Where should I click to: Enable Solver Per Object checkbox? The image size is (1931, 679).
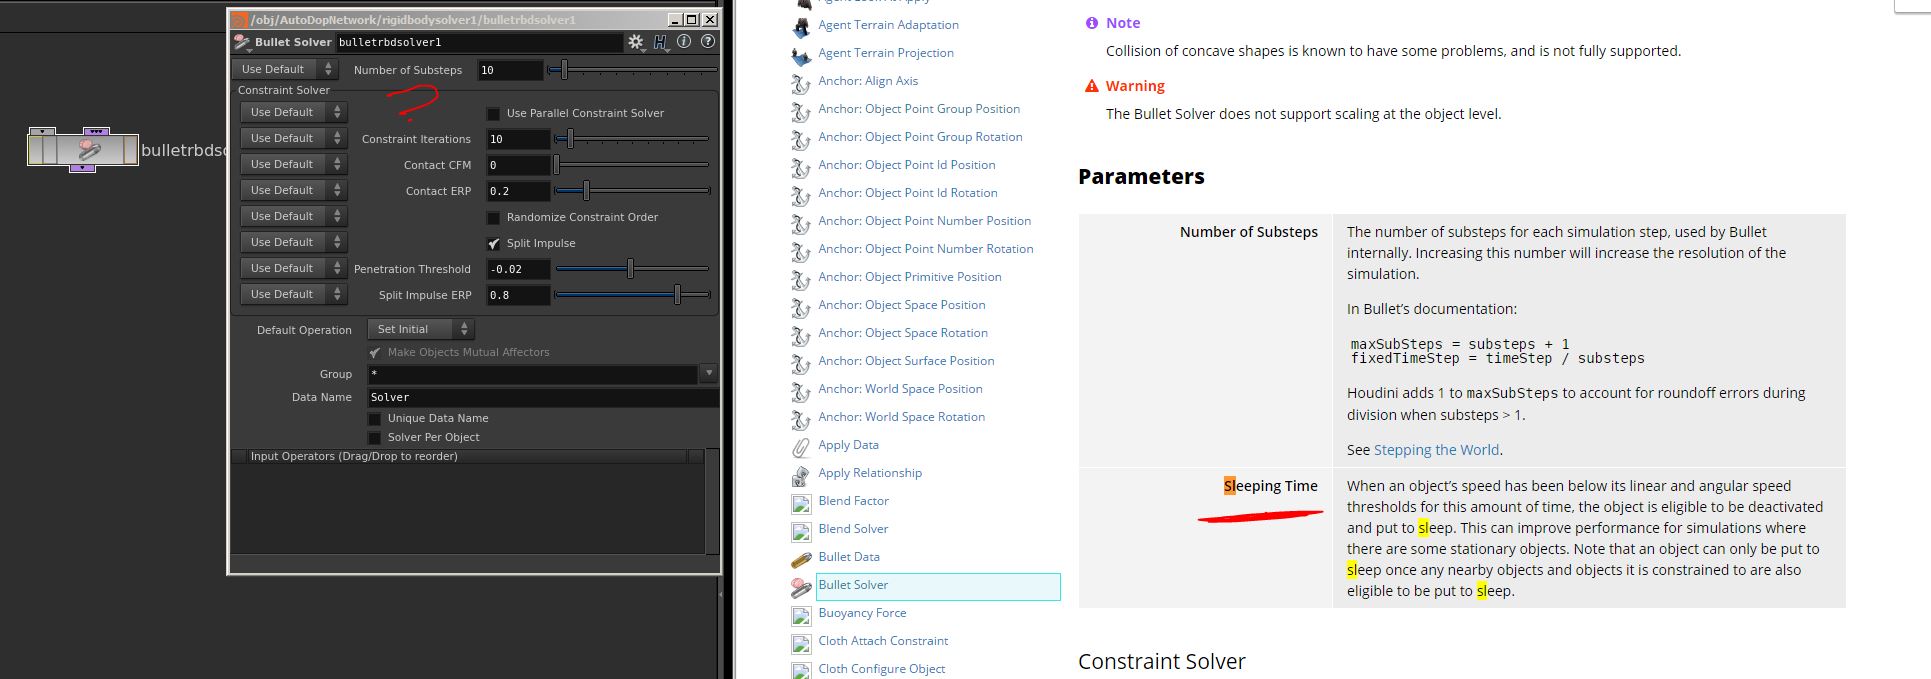(x=375, y=437)
